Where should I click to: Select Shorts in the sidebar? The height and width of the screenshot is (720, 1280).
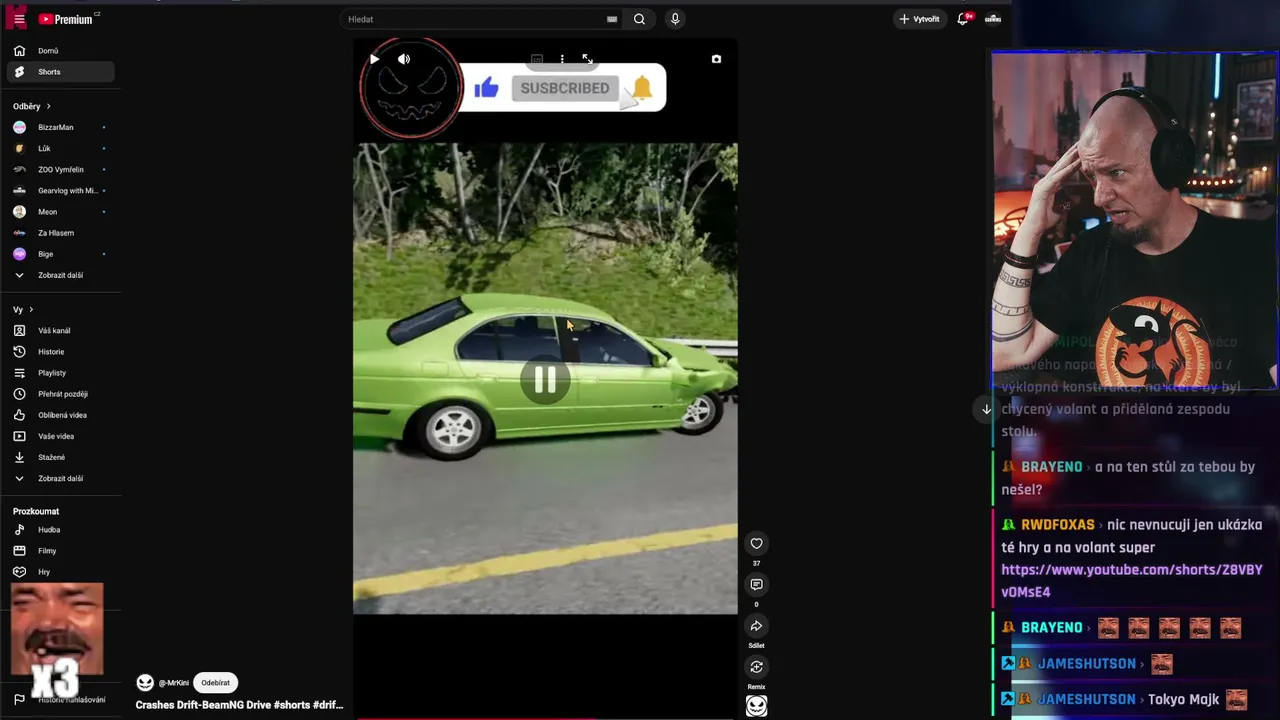[x=60, y=72]
